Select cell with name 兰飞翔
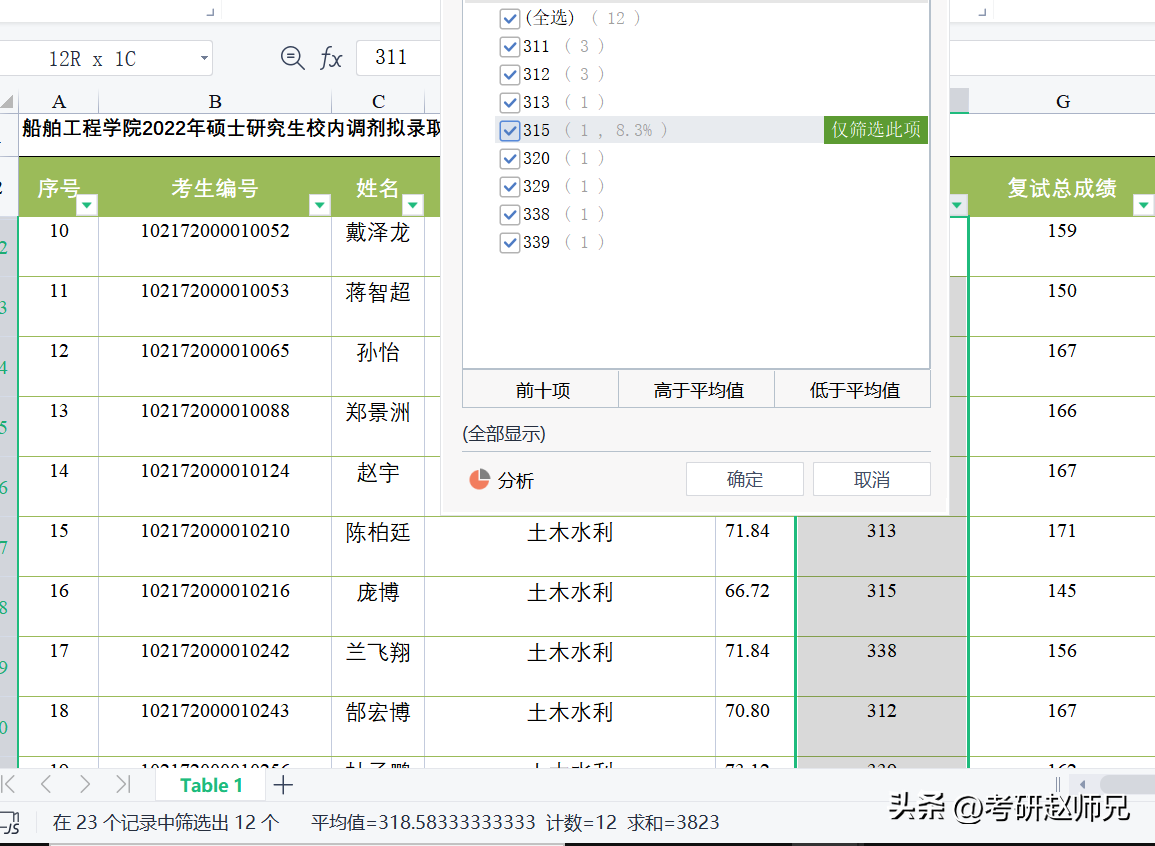 pyautogui.click(x=378, y=666)
